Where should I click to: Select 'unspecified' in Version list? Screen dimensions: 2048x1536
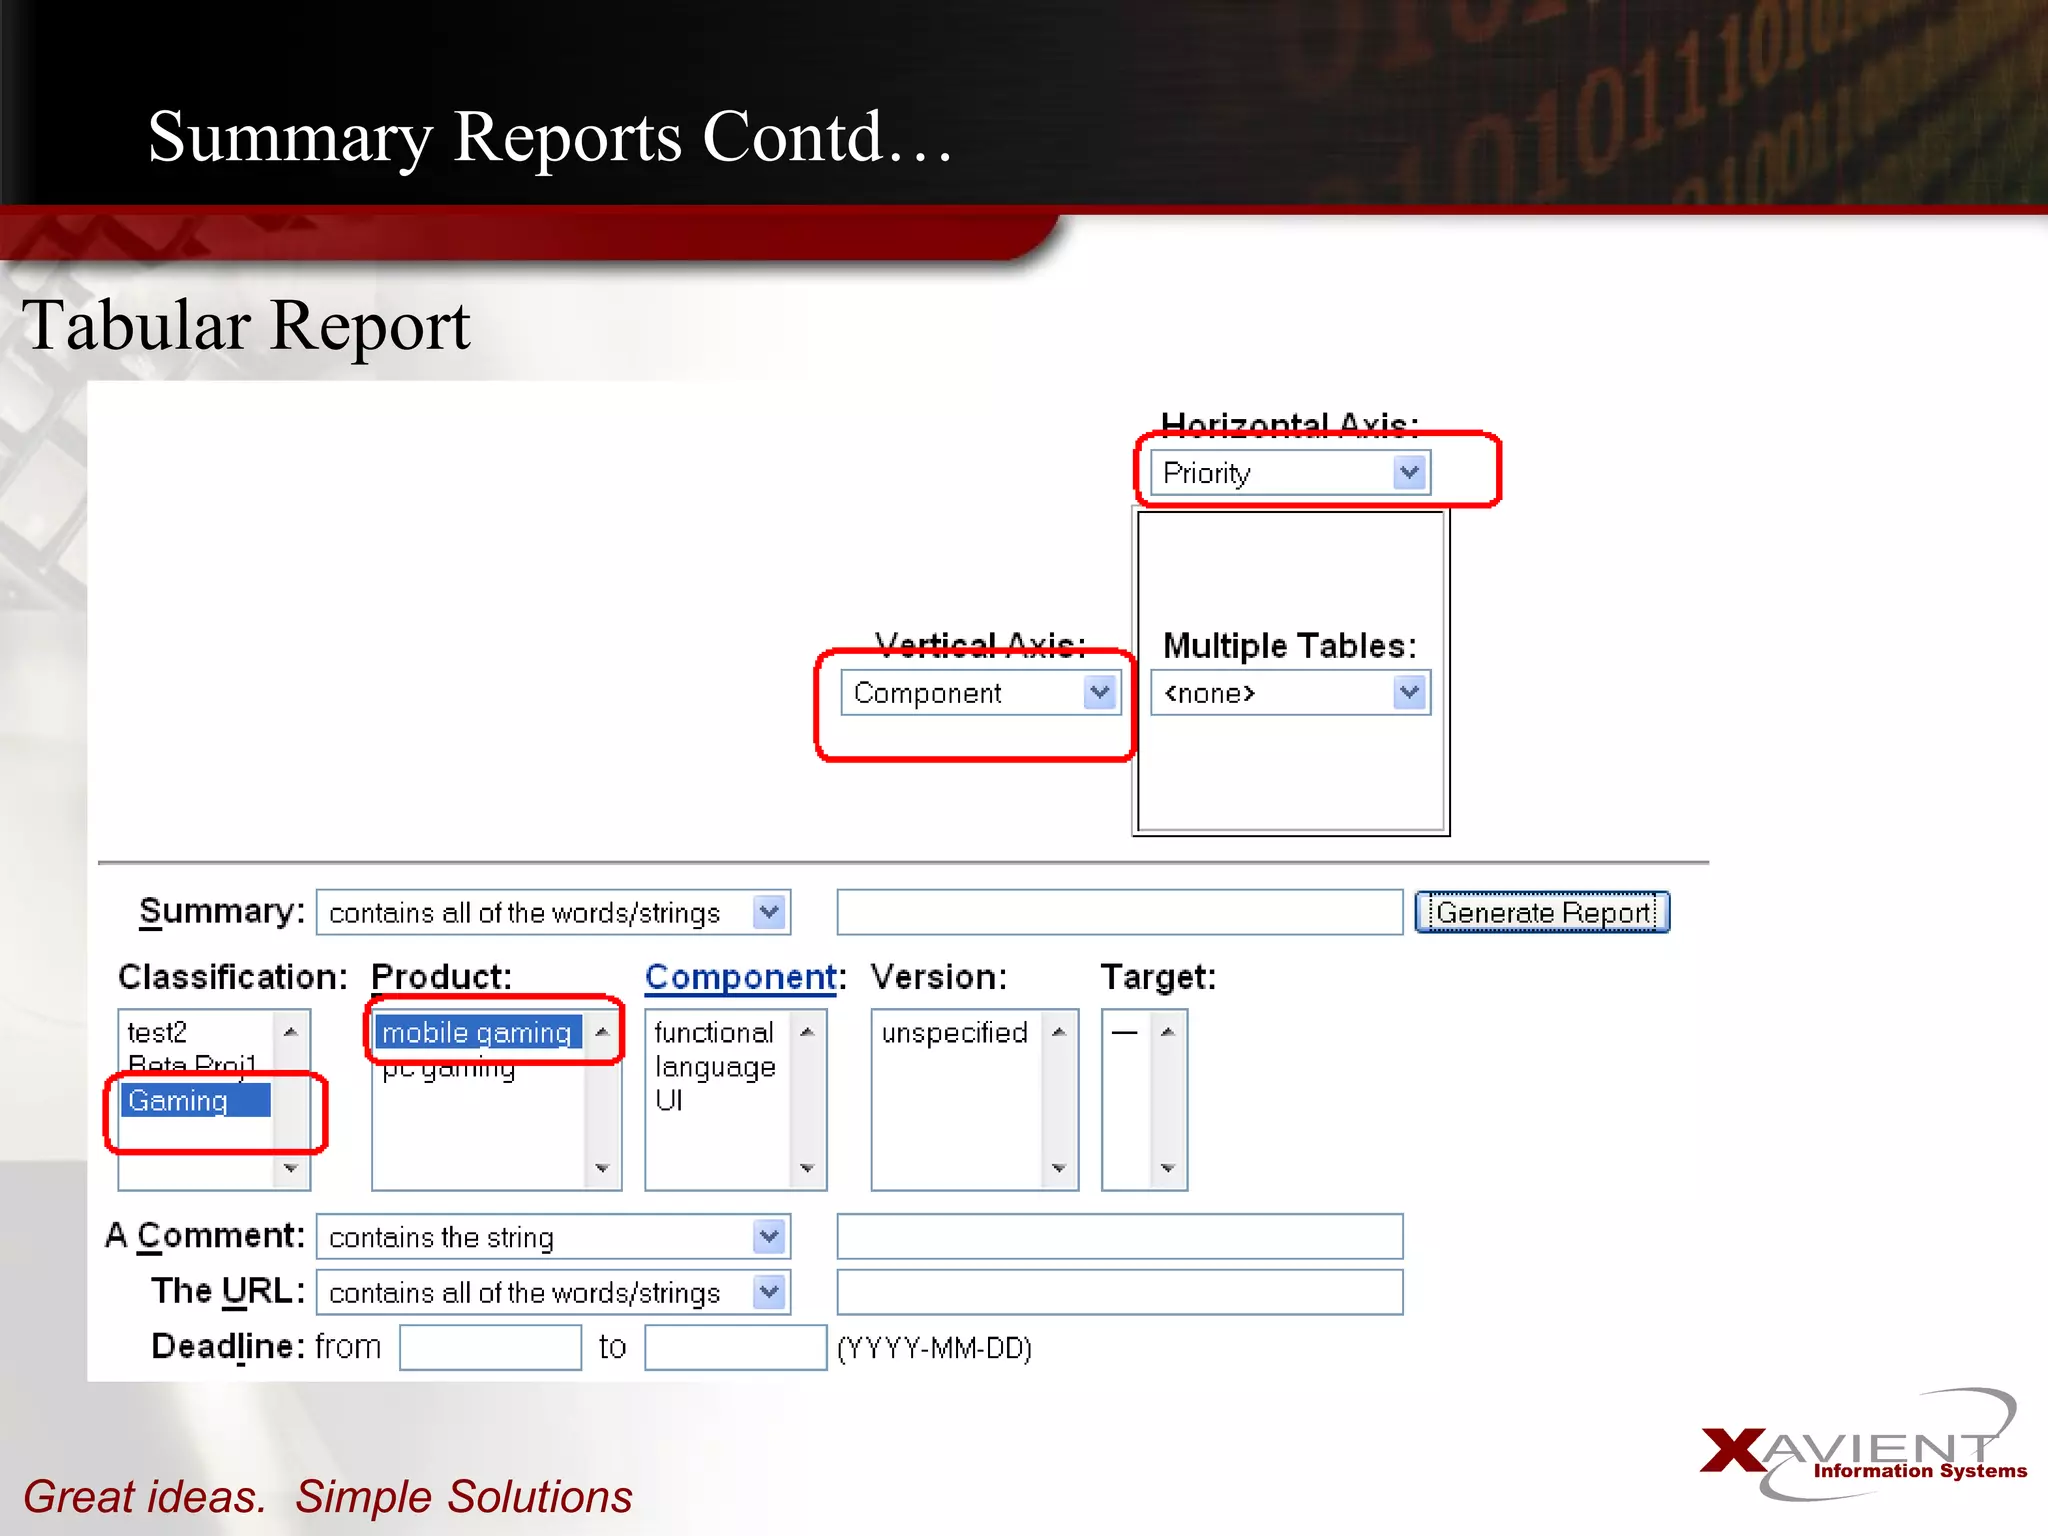[954, 1032]
